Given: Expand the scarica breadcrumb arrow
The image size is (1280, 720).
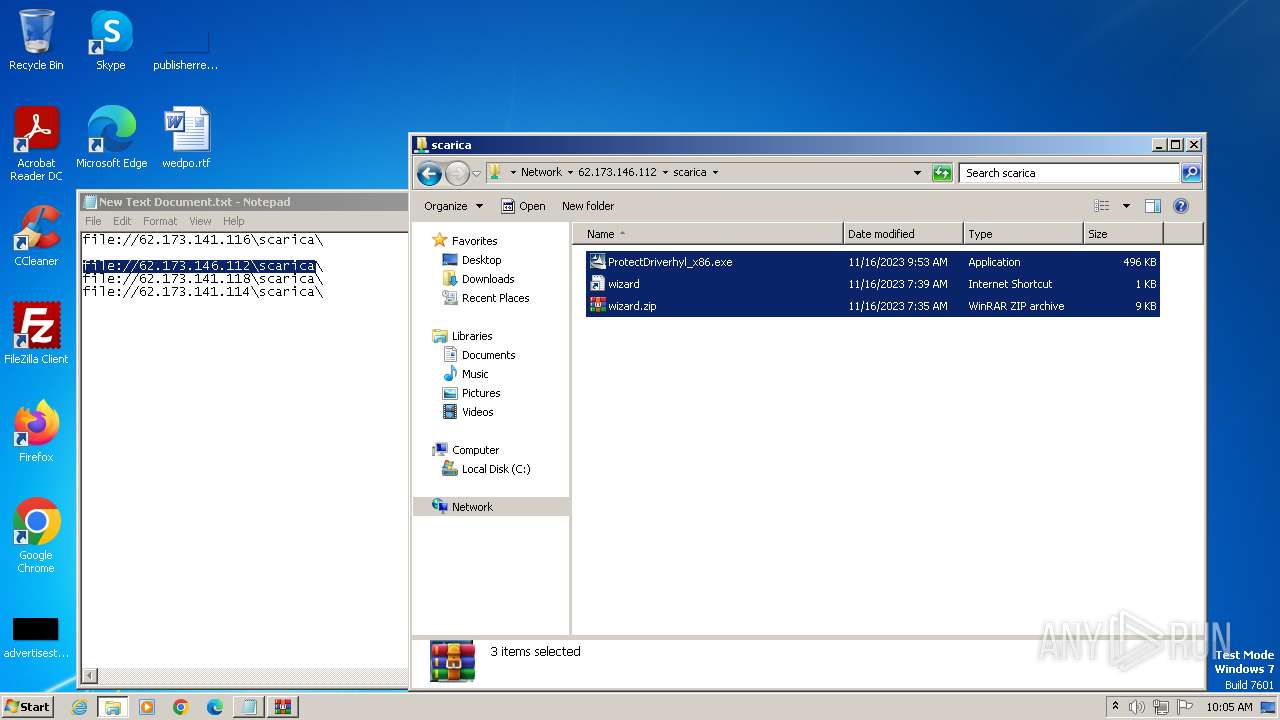Looking at the screenshot, I should tap(715, 173).
